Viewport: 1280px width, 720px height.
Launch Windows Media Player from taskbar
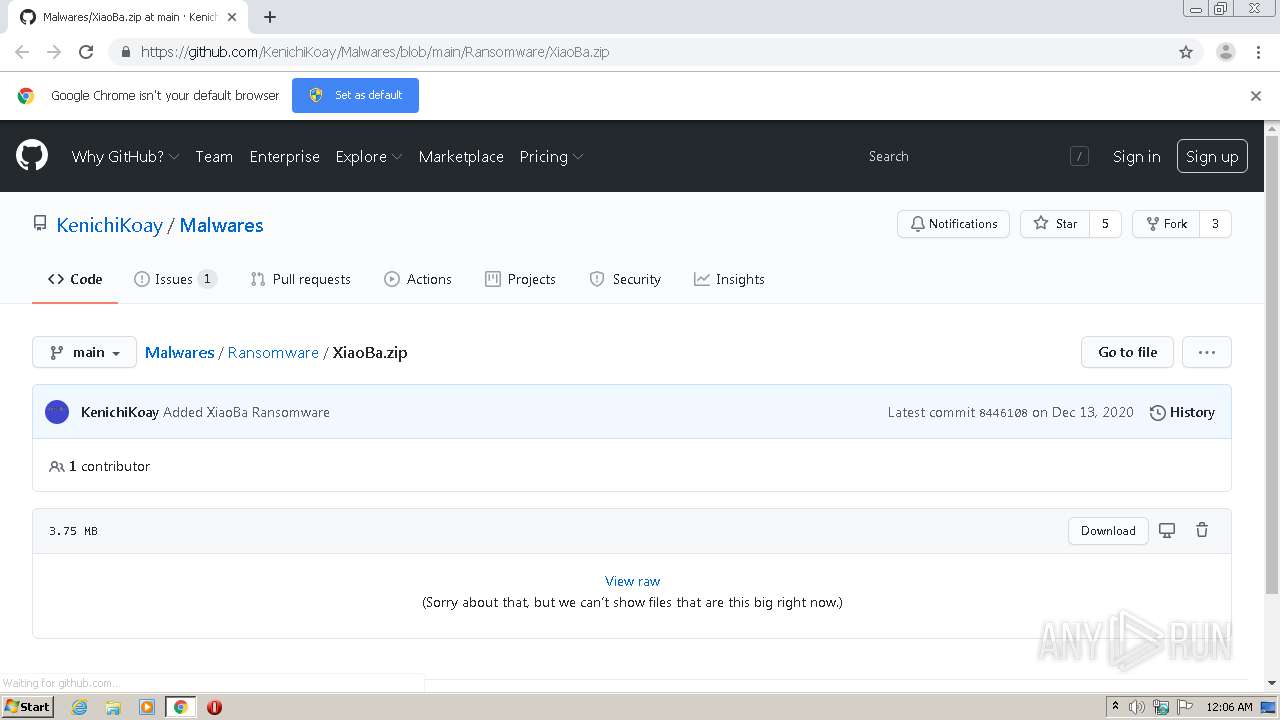[x=147, y=707]
